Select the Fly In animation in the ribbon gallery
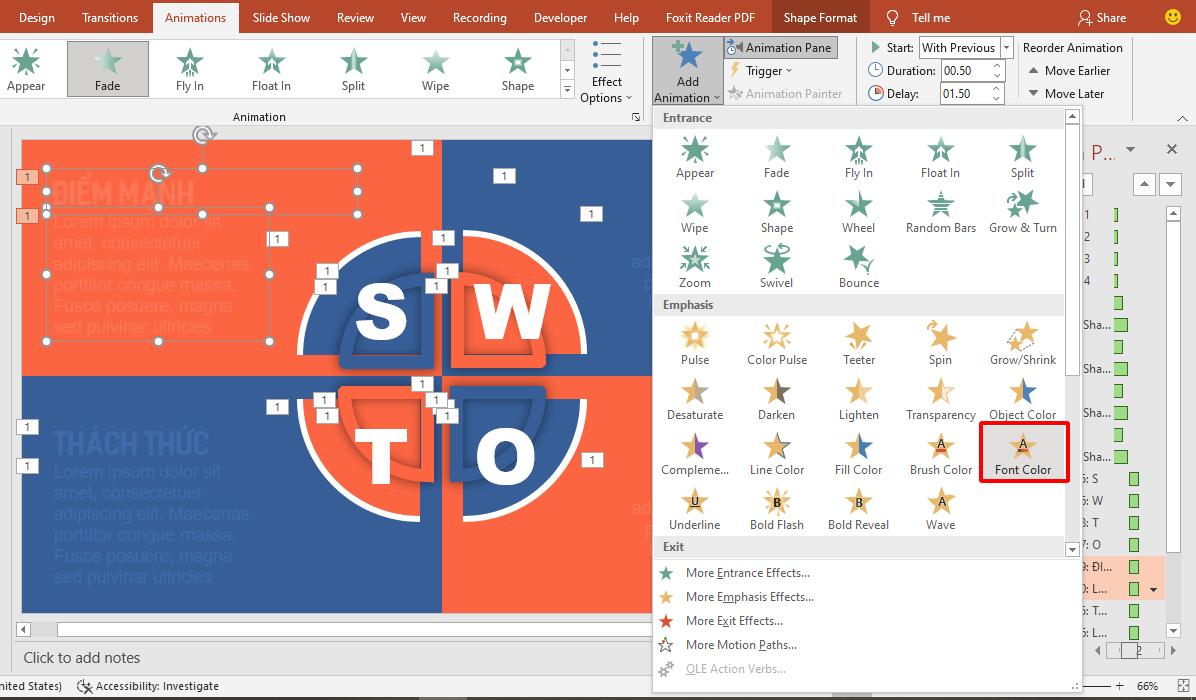This screenshot has width=1196, height=700. 189,68
